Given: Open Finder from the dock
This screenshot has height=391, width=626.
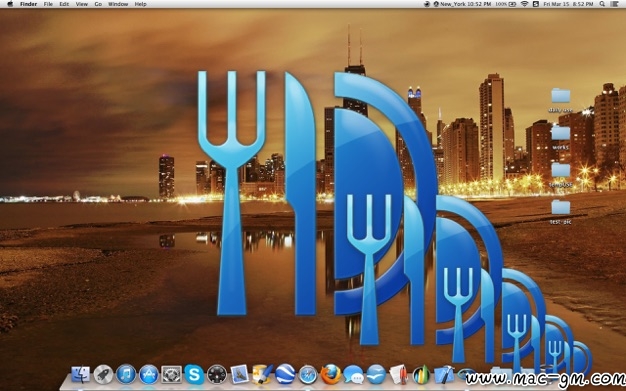Looking at the screenshot, I should click(x=80, y=375).
